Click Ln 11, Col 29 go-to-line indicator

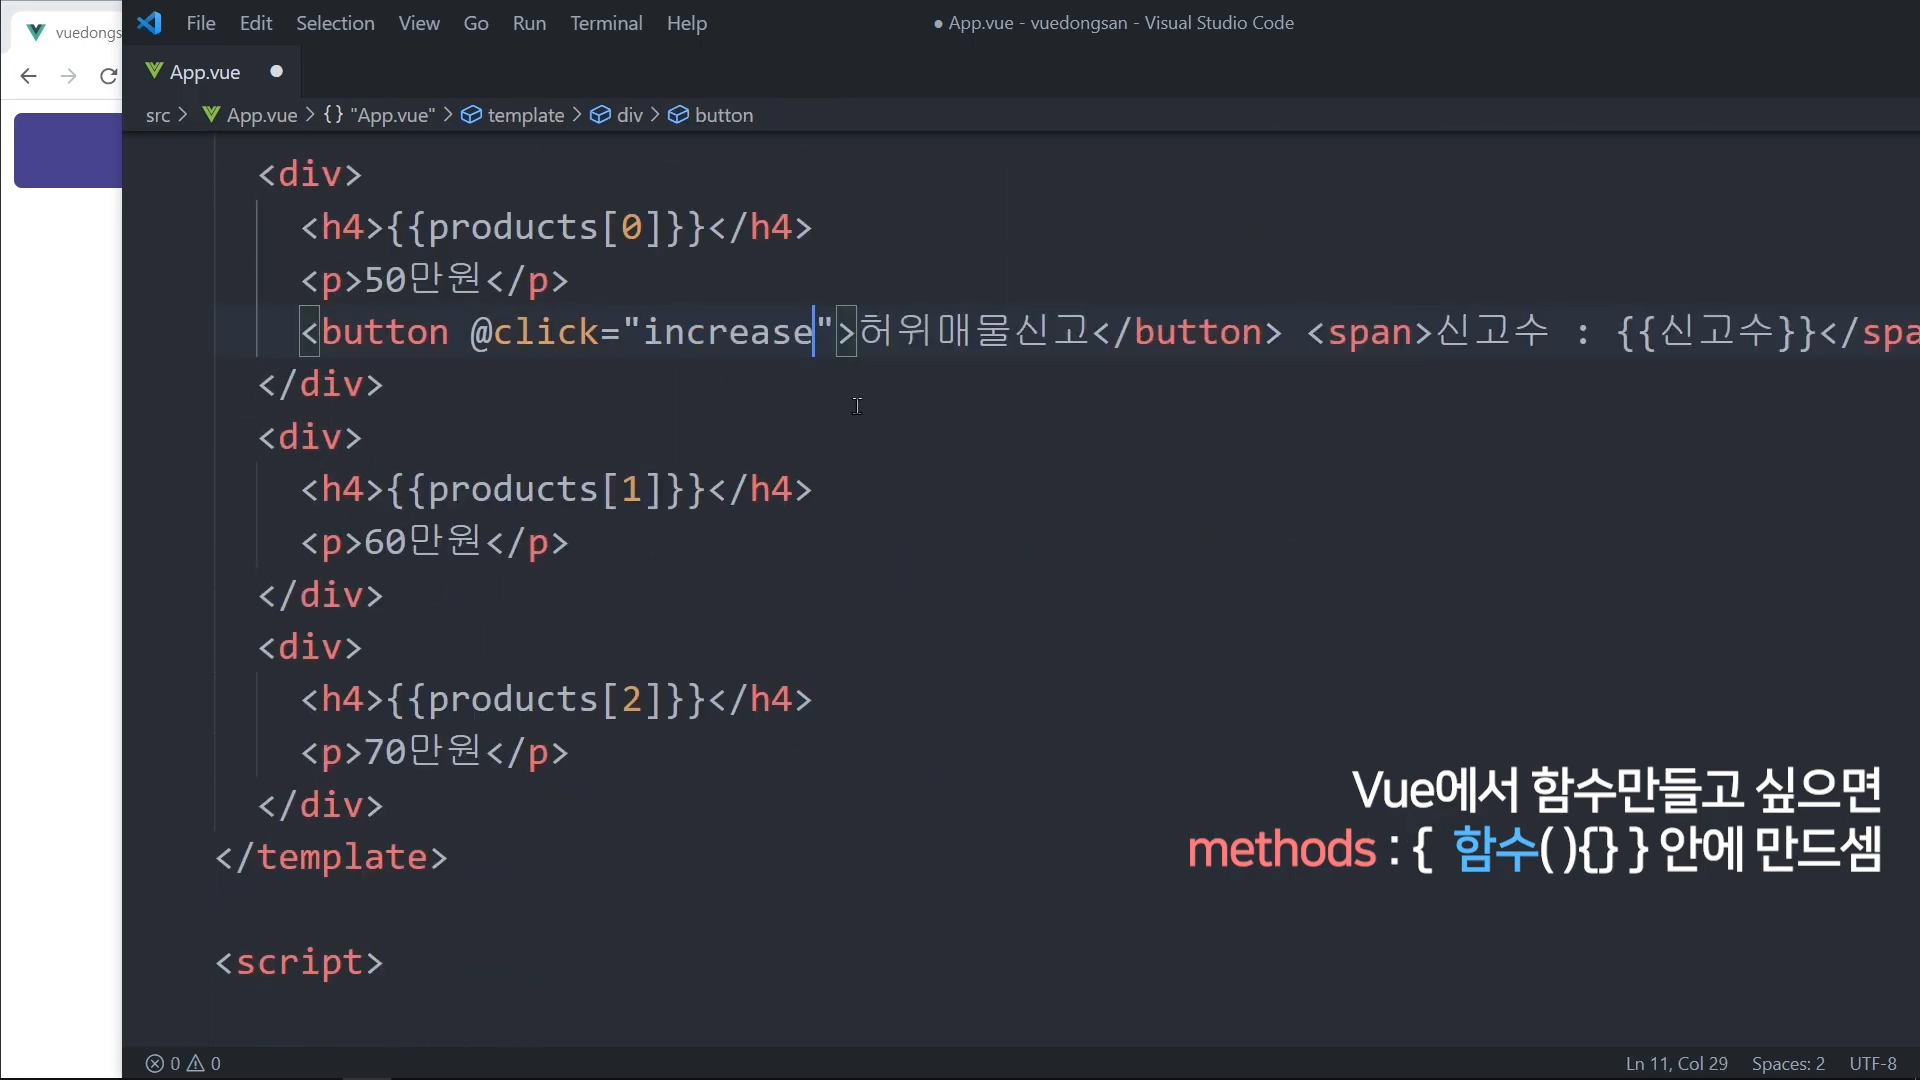(x=1676, y=1064)
